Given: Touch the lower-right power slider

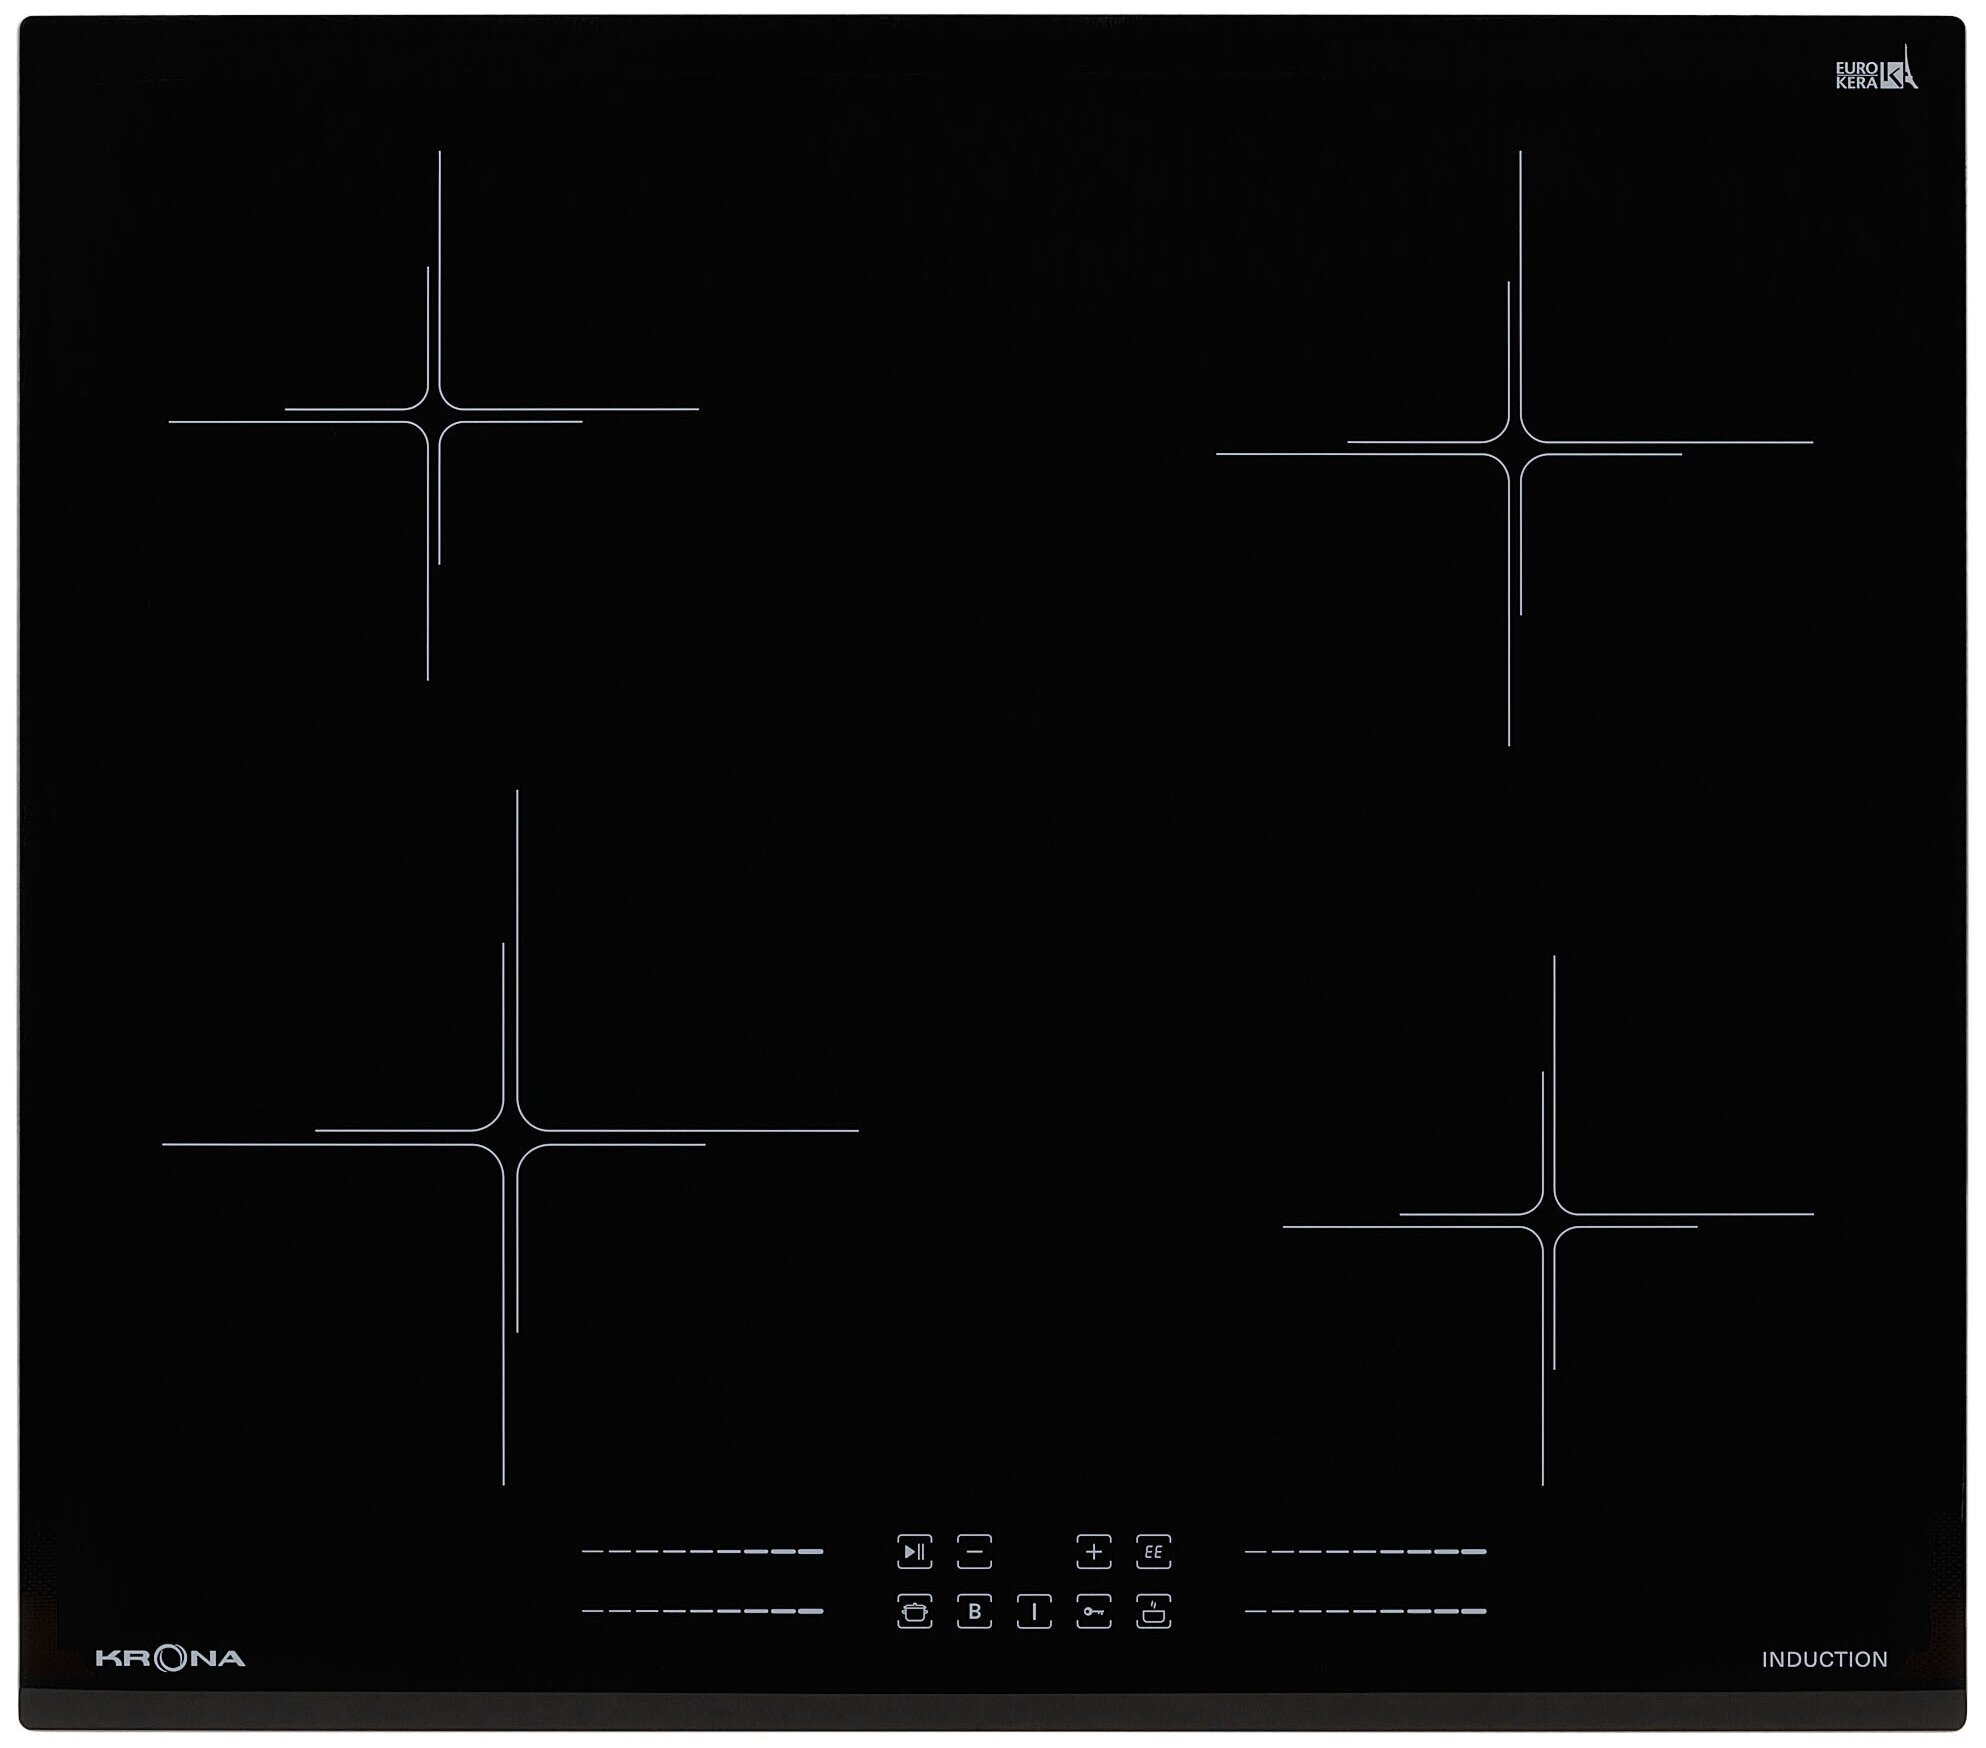Looking at the screenshot, I should [x=1365, y=1611].
